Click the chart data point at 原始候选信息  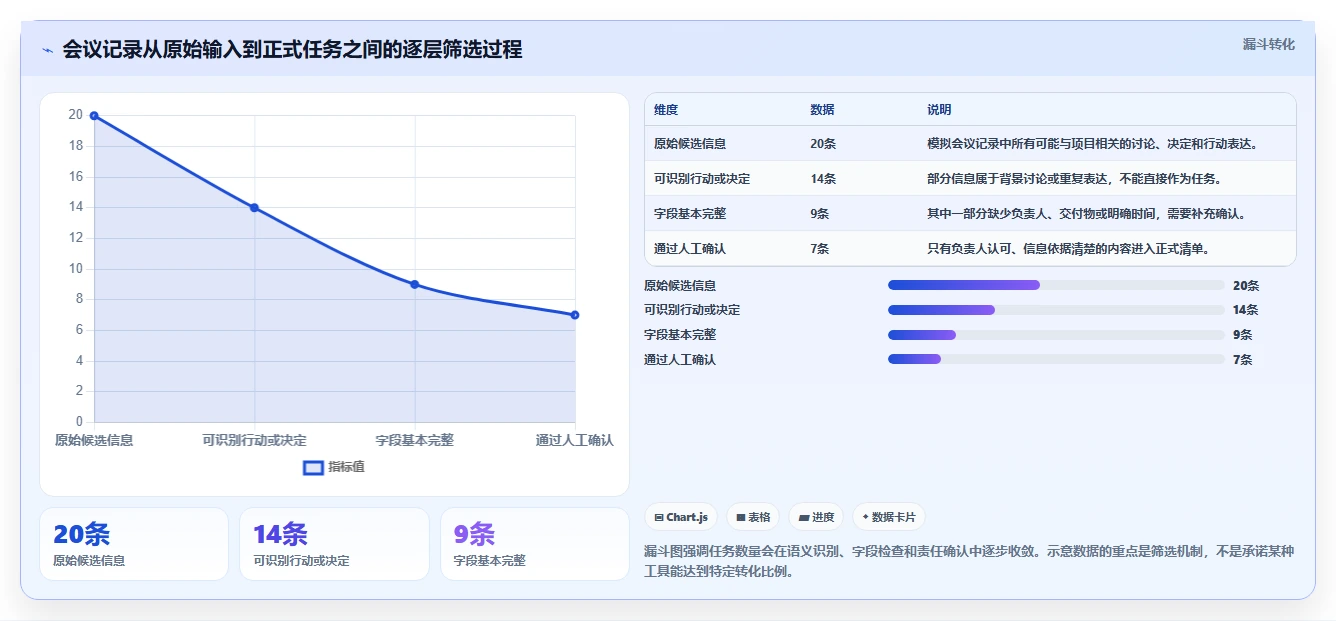click(94, 116)
